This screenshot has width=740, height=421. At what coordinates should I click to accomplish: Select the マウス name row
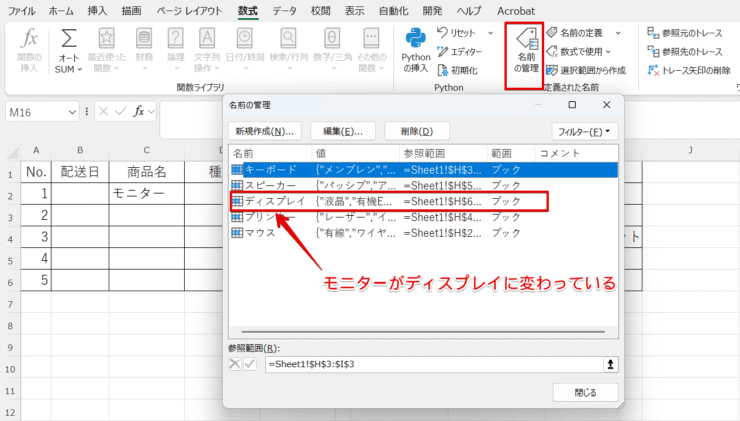coord(423,233)
